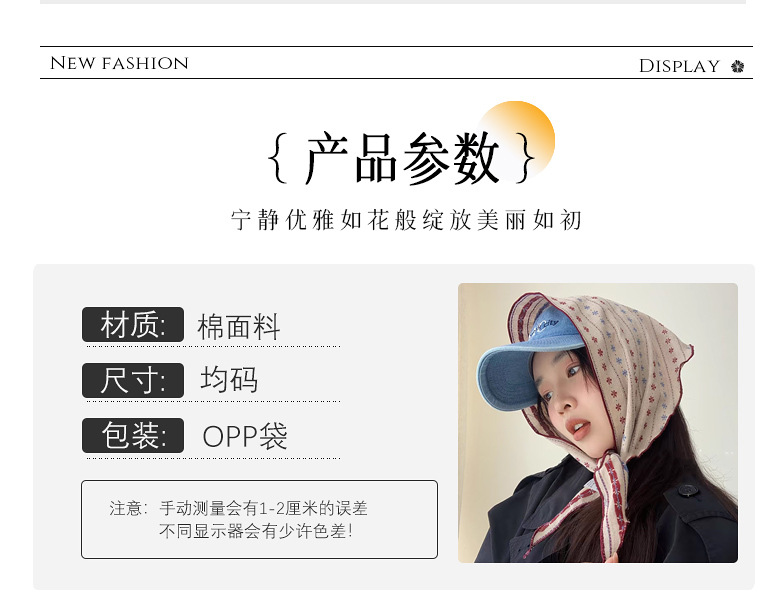Image resolution: width=780 pixels, height=608 pixels.
Task: Click the right curly brace decoration
Action: click(525, 158)
